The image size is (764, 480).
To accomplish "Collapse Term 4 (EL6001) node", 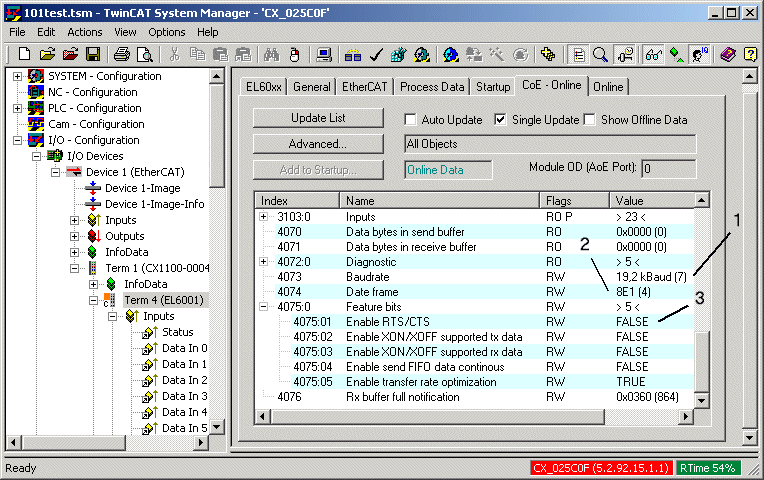I will click(x=94, y=300).
